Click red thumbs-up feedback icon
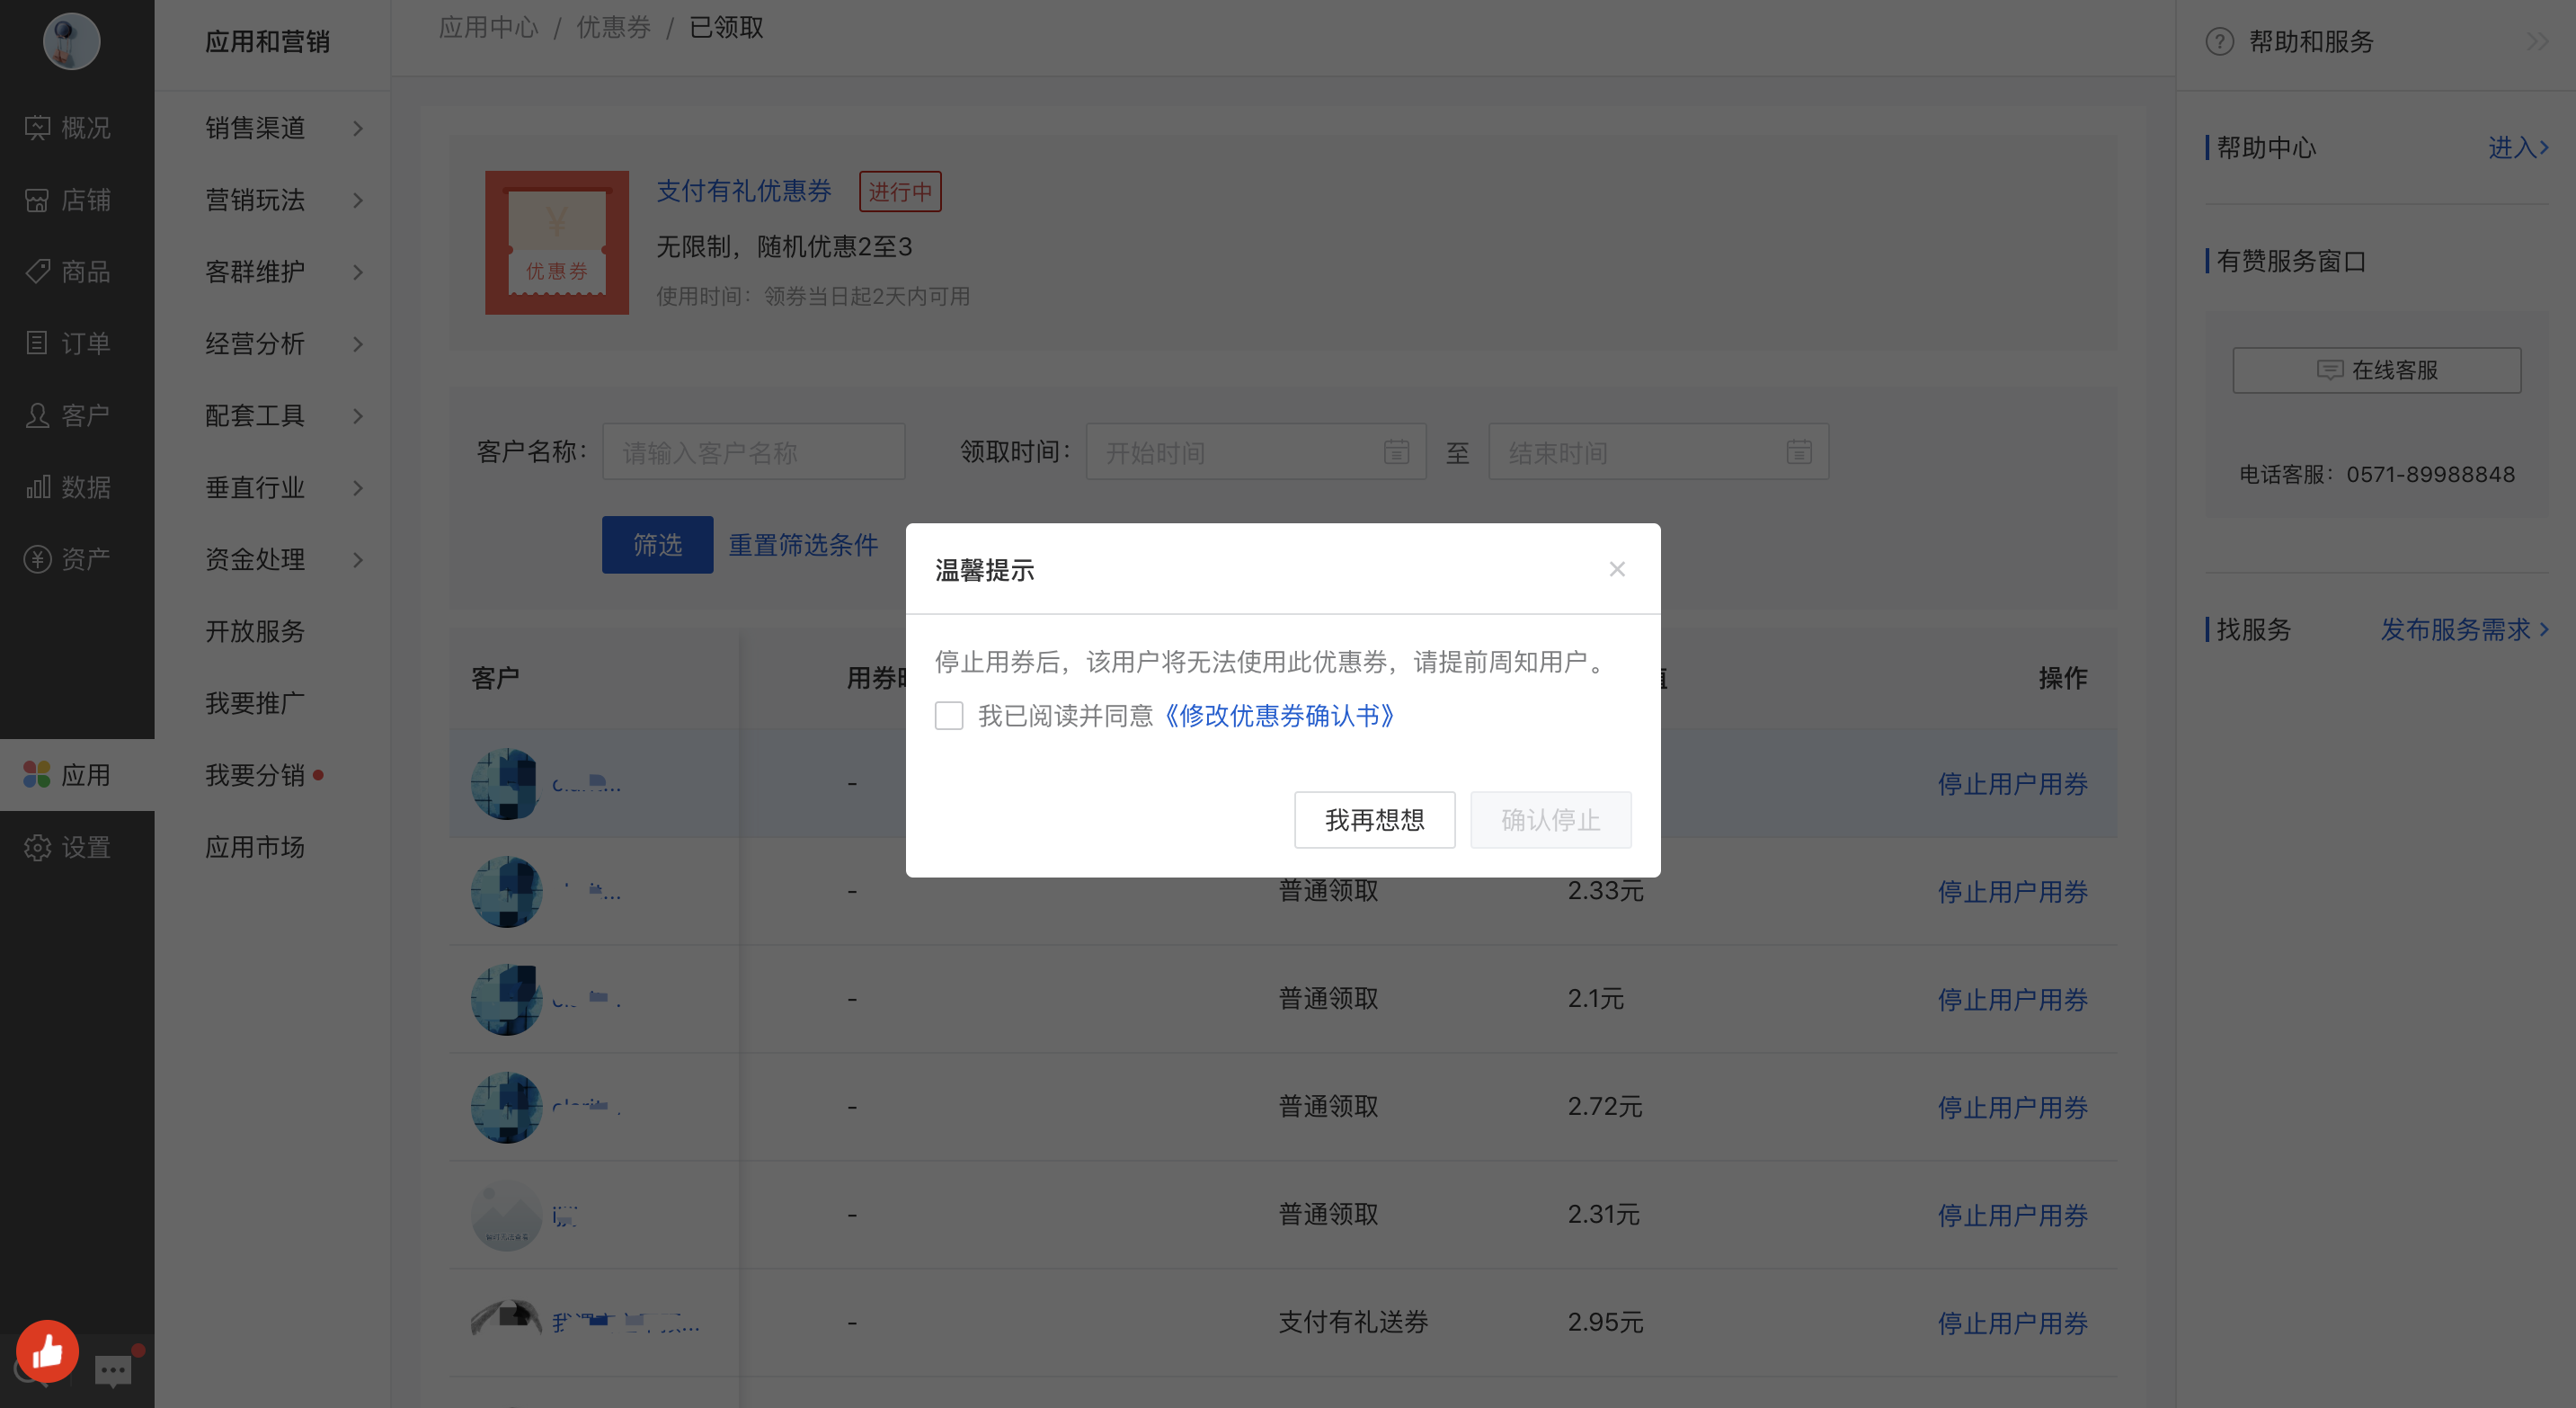The width and height of the screenshot is (2576, 1408). (x=47, y=1351)
